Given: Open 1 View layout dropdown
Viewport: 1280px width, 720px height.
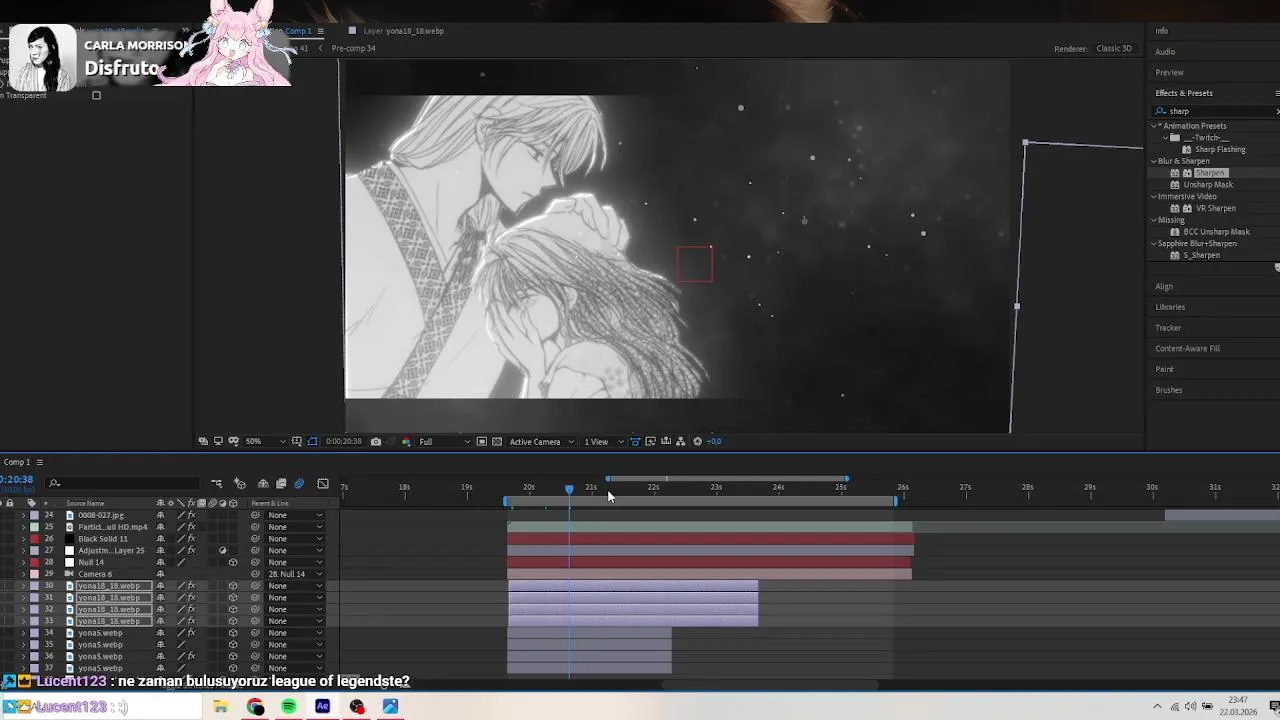Looking at the screenshot, I should point(604,441).
